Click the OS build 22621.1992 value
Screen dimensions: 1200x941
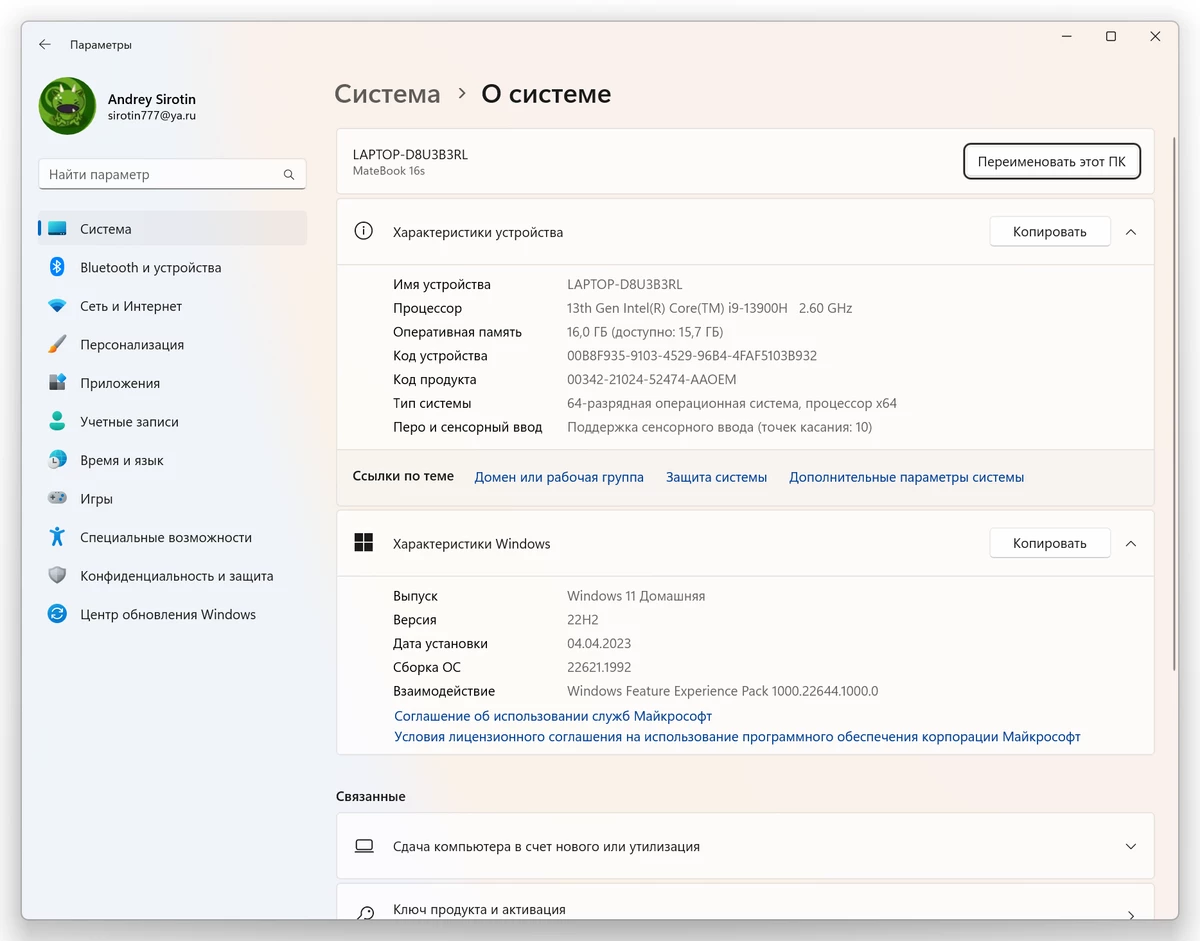coord(599,667)
